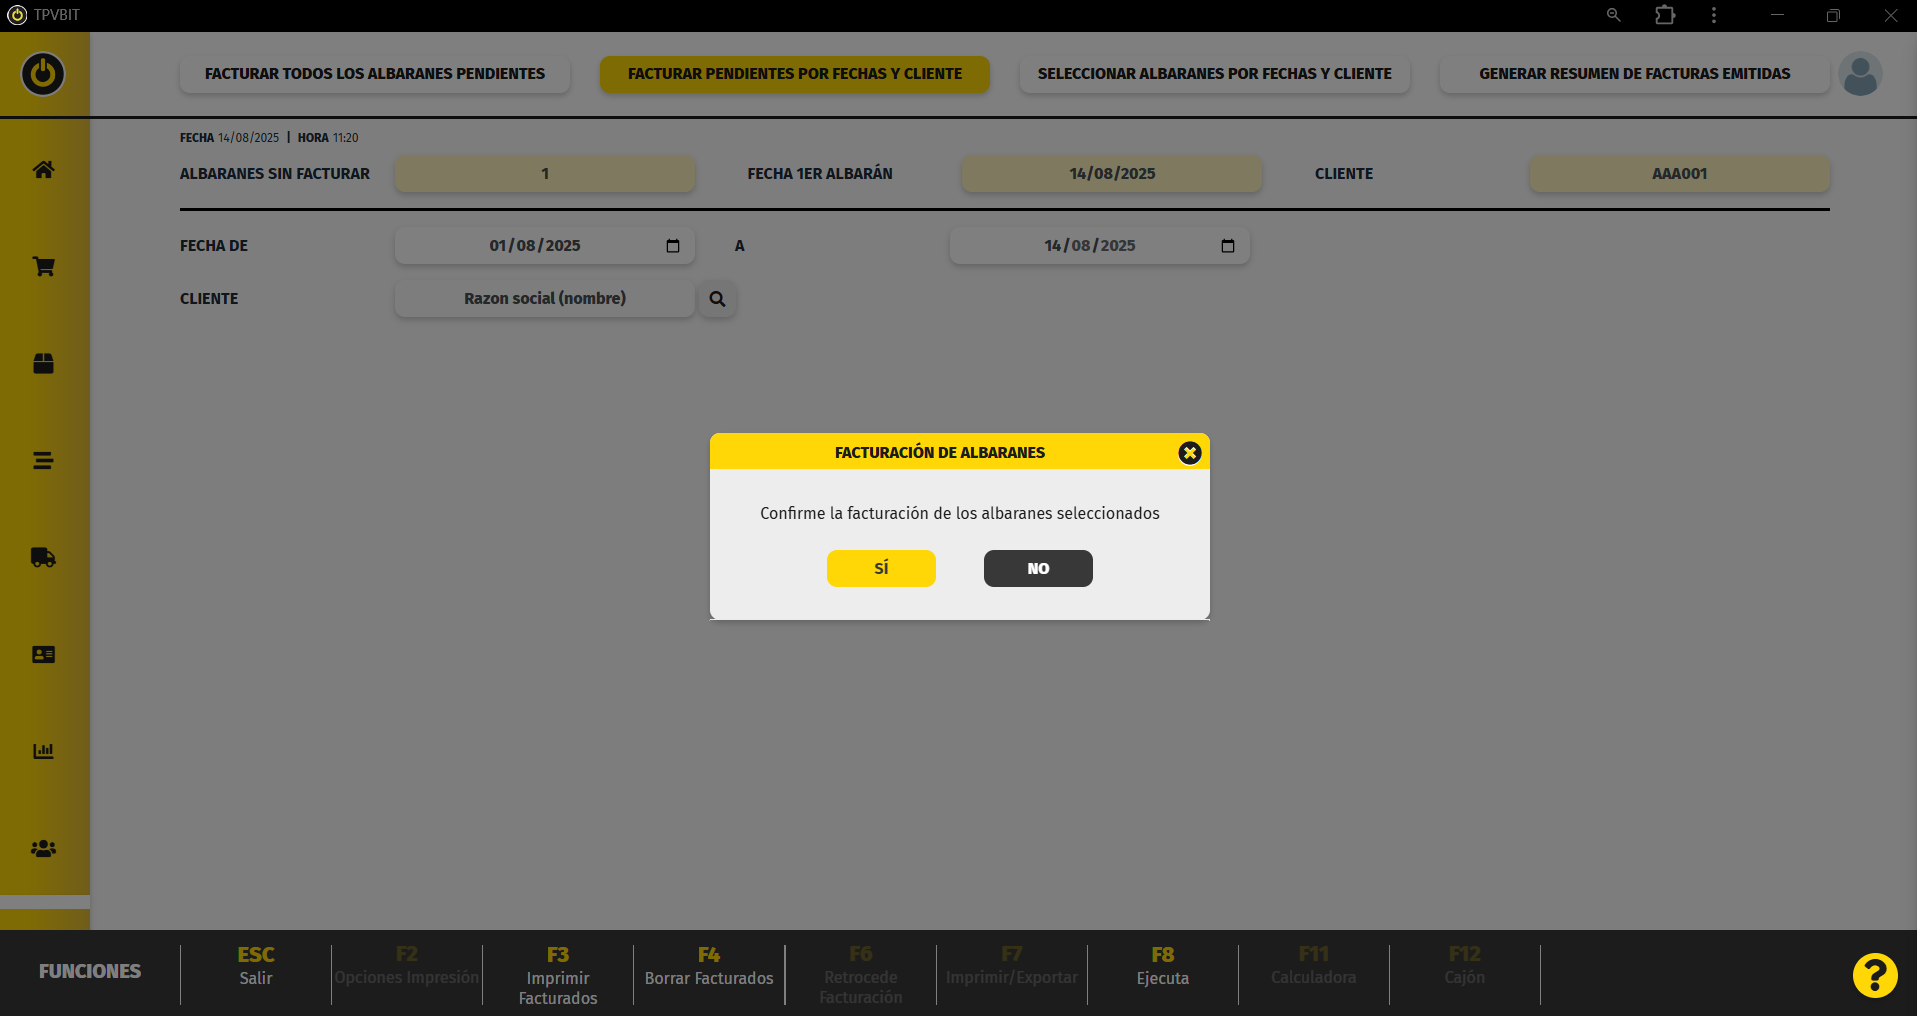Click the Razon social client name field
This screenshot has height=1016, width=1917.
[544, 299]
